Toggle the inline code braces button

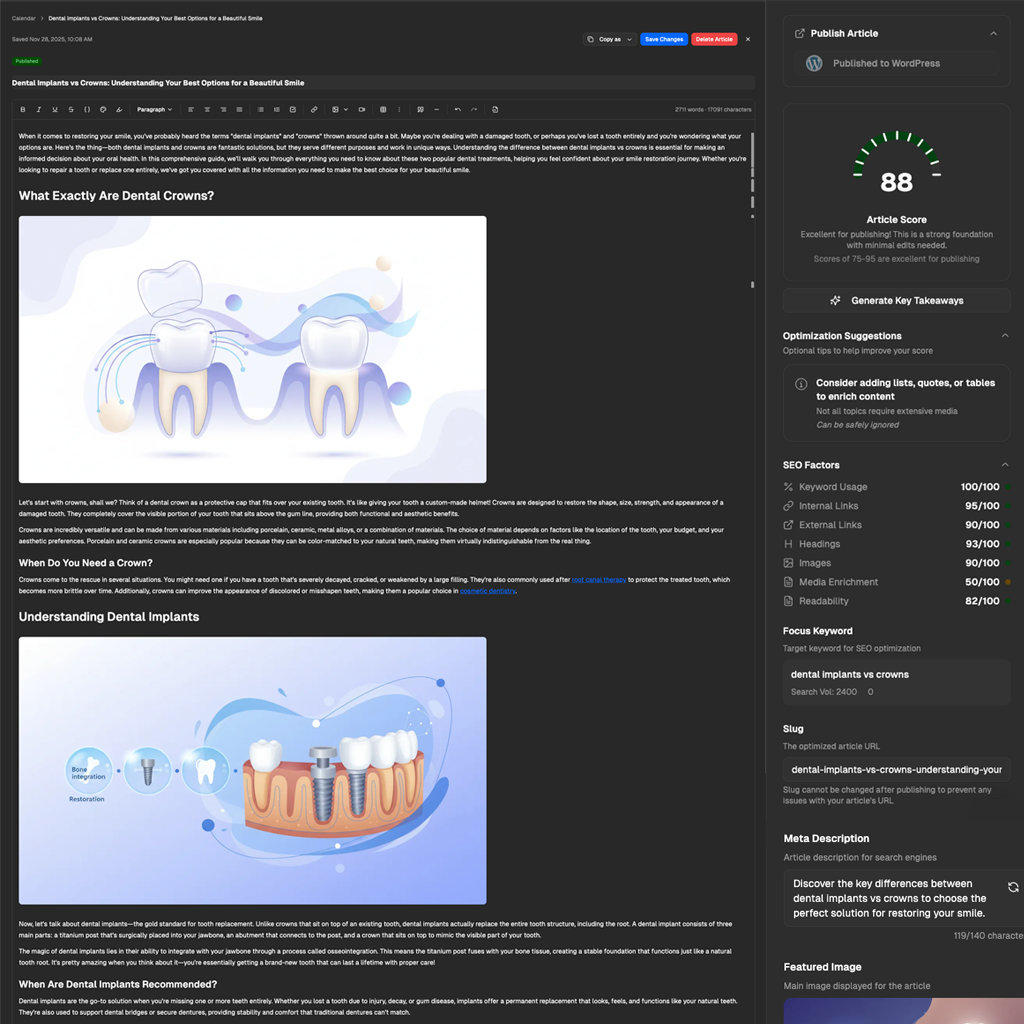[87, 109]
